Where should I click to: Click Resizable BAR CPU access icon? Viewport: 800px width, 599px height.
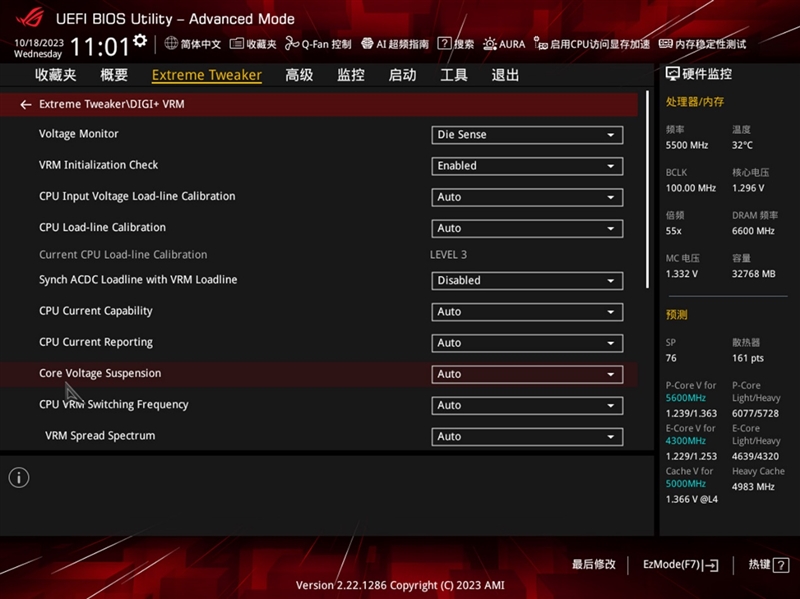pyautogui.click(x=541, y=44)
